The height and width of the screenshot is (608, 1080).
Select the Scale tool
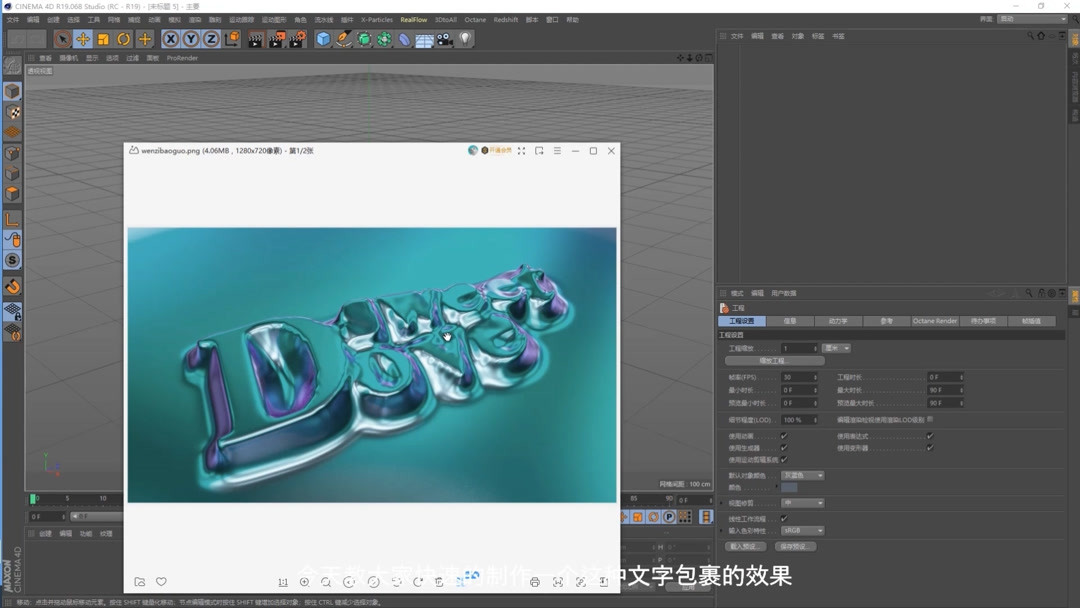click(100, 39)
